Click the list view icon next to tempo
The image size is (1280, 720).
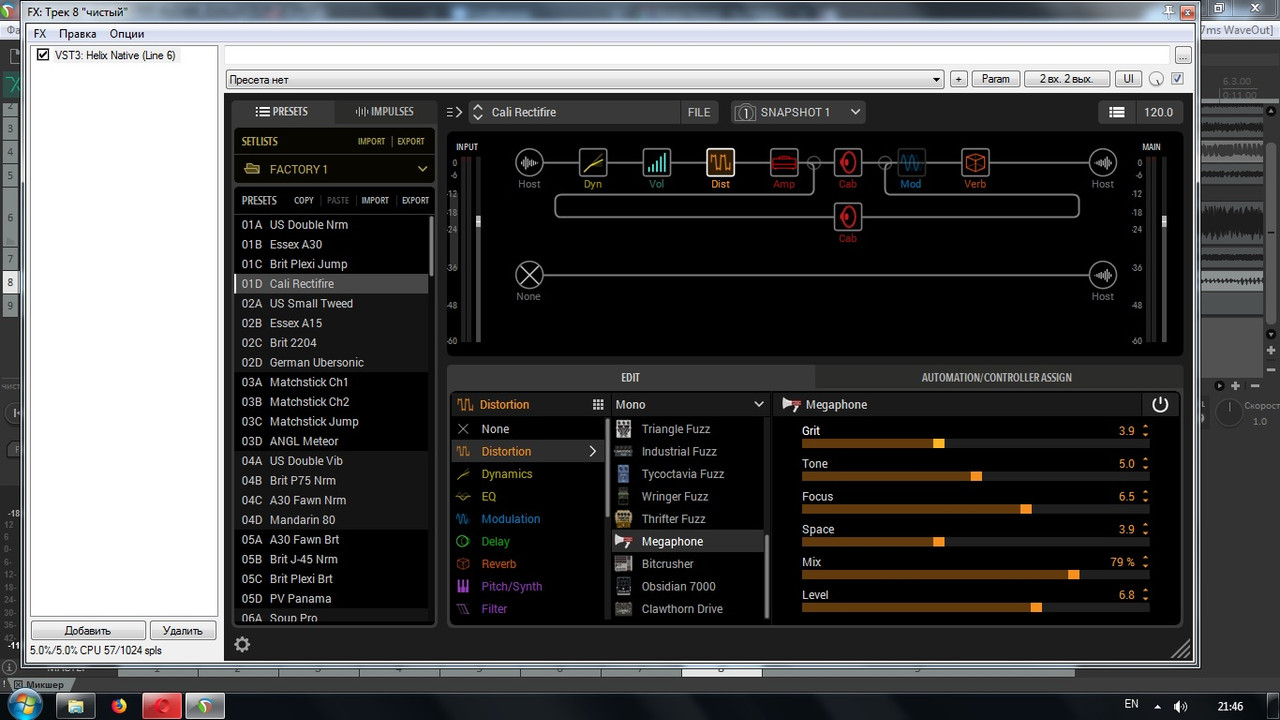(1117, 113)
